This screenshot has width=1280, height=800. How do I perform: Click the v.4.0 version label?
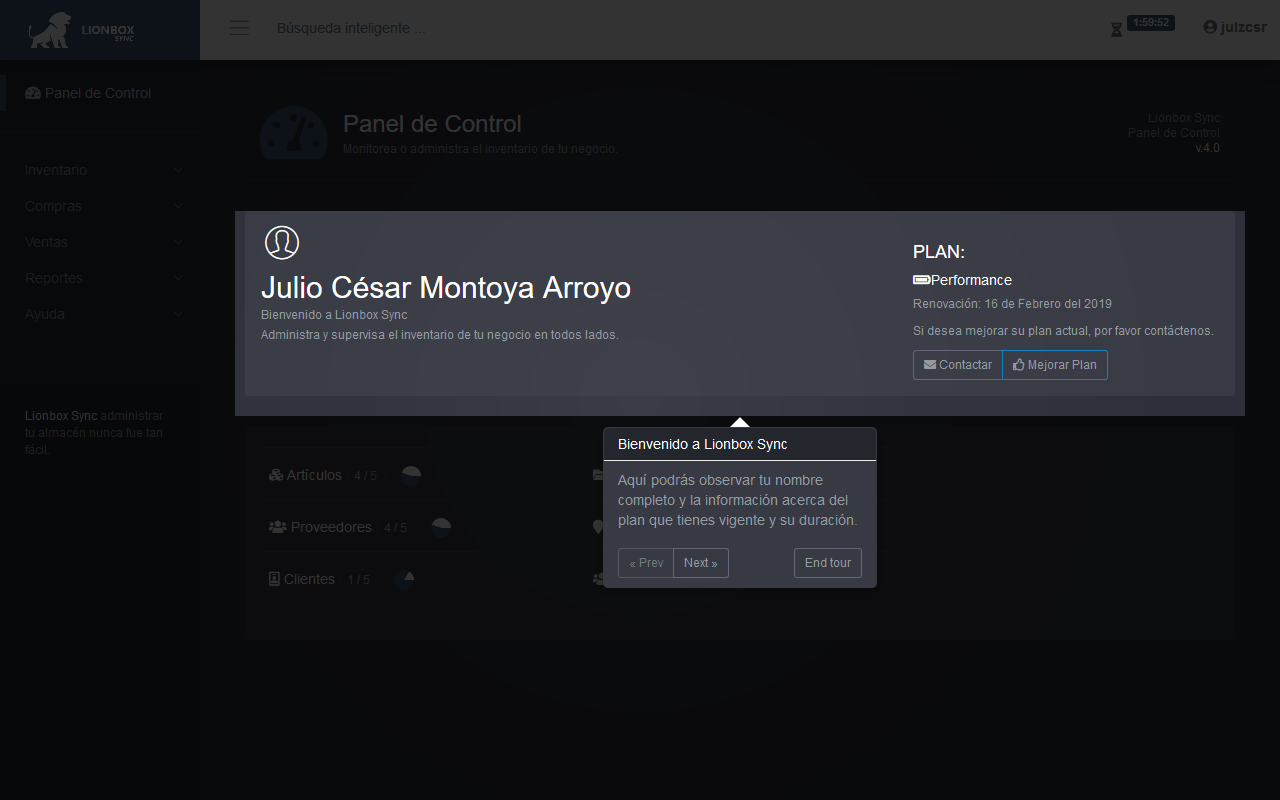tap(1207, 148)
